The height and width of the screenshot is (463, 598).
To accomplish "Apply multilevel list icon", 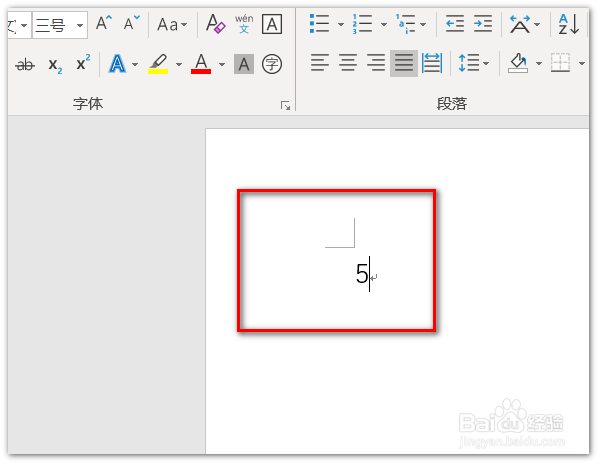I will pos(406,24).
